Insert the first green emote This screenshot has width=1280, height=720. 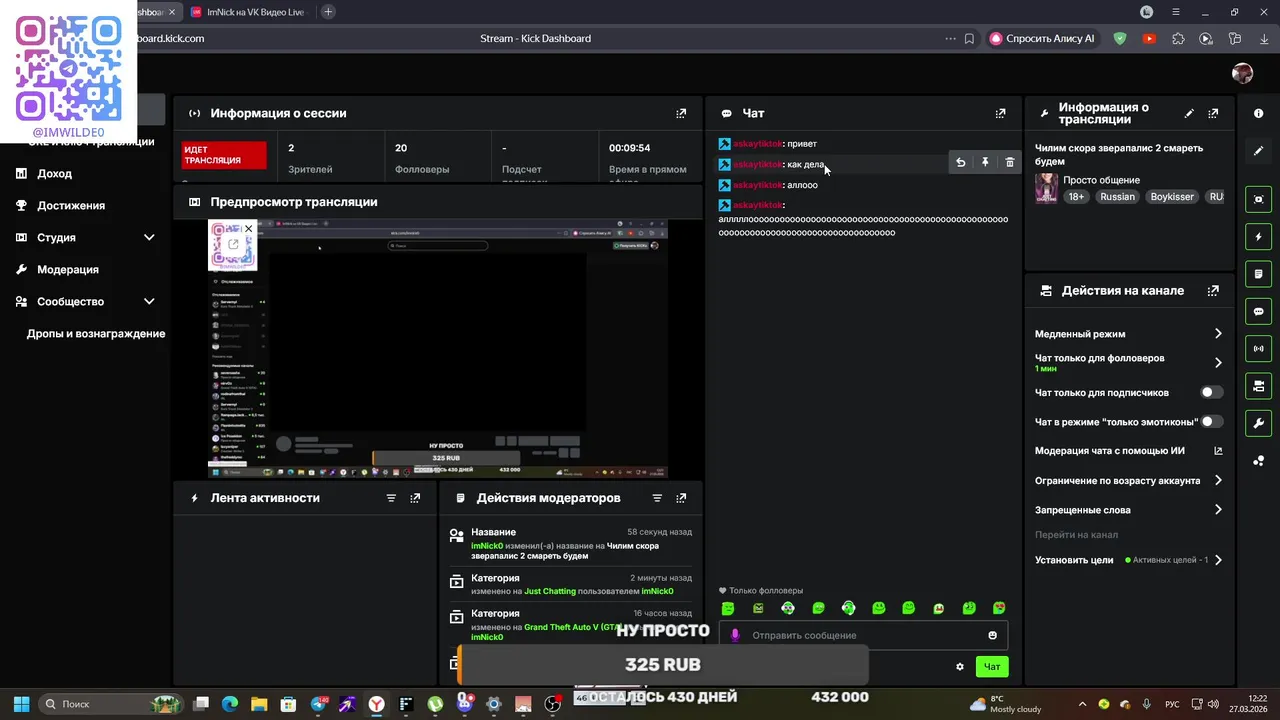[728, 608]
